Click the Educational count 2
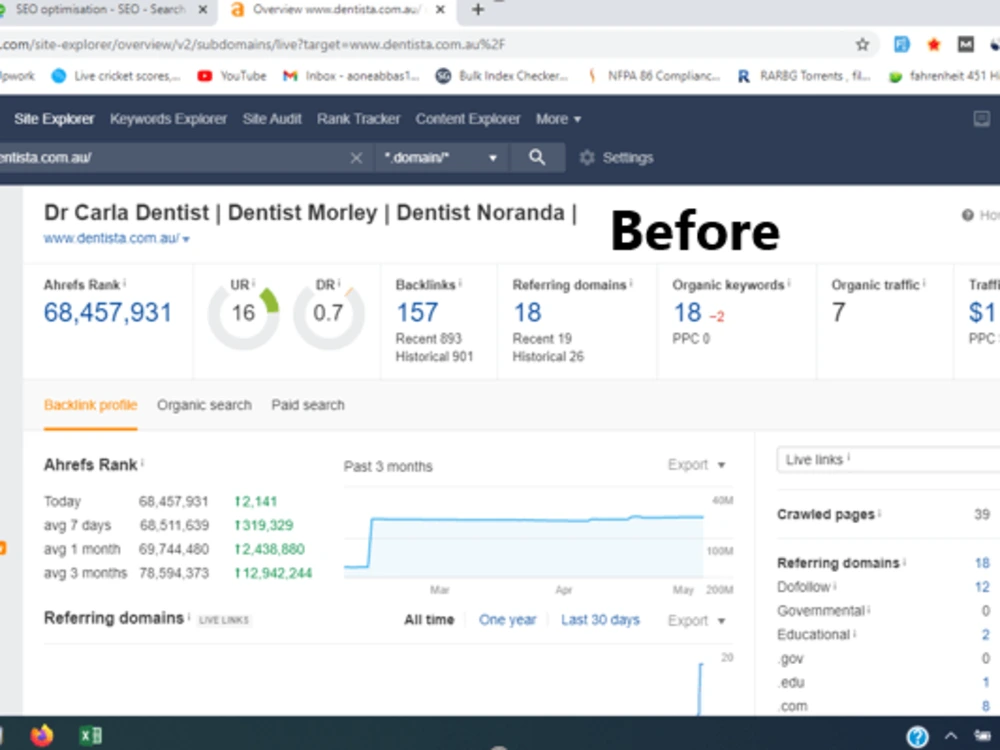This screenshot has height=750, width=1000. pyautogui.click(x=986, y=635)
